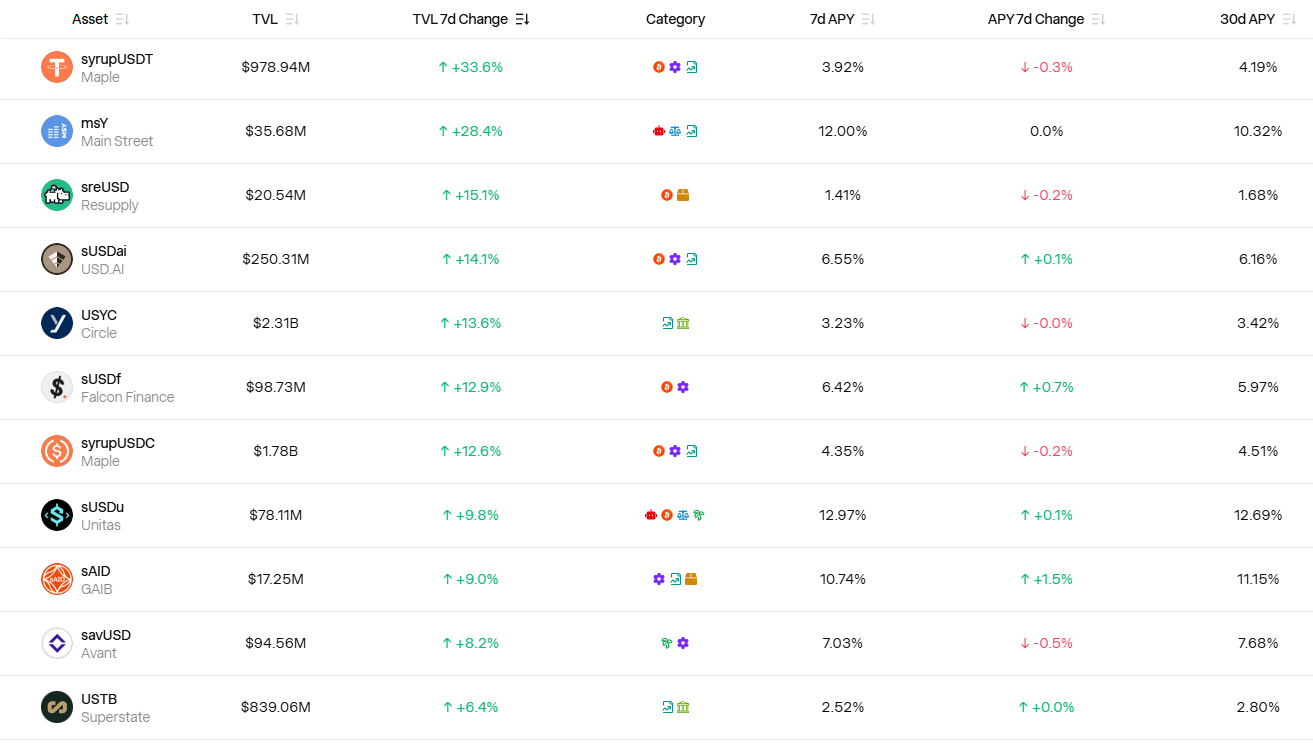The image size is (1313, 743).
Task: Click the teal chart category icon for sUSDai
Action: 692,259
